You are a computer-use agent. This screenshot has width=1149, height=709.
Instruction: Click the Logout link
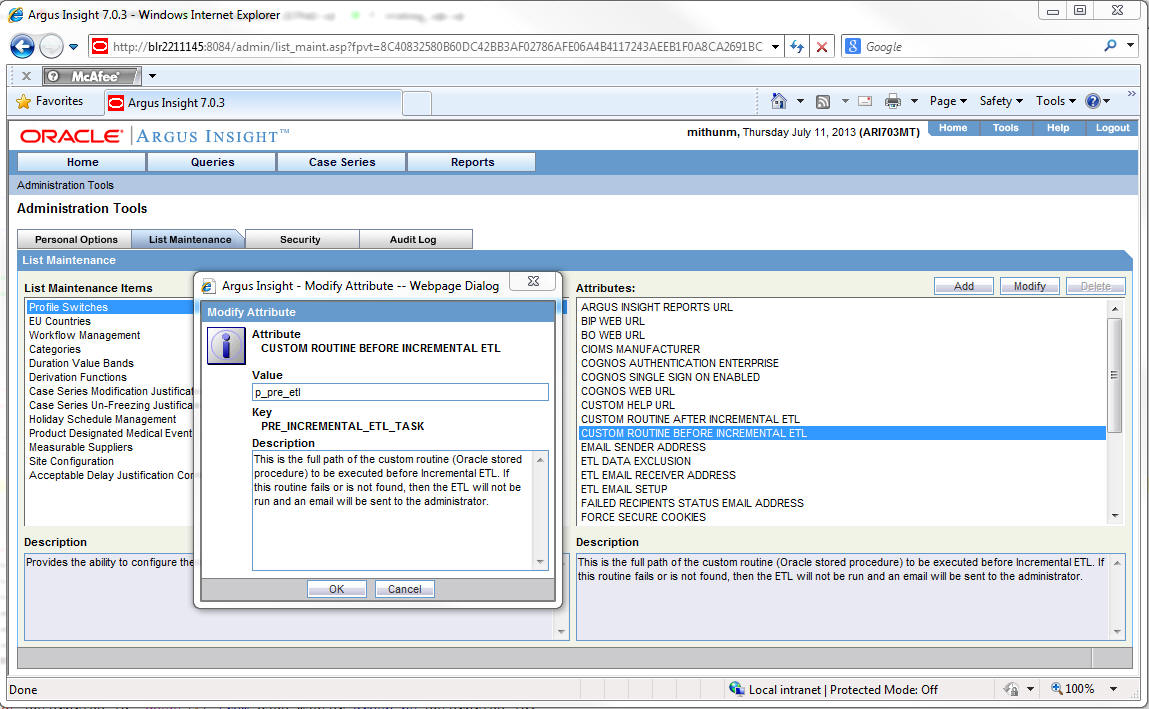click(x=1112, y=128)
